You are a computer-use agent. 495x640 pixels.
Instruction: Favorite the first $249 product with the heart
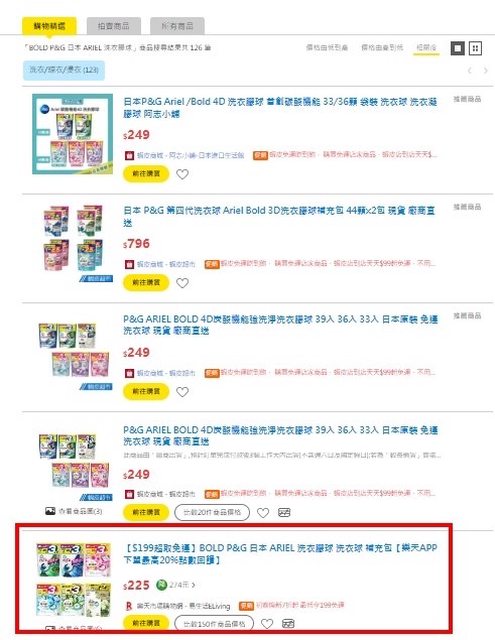point(182,174)
